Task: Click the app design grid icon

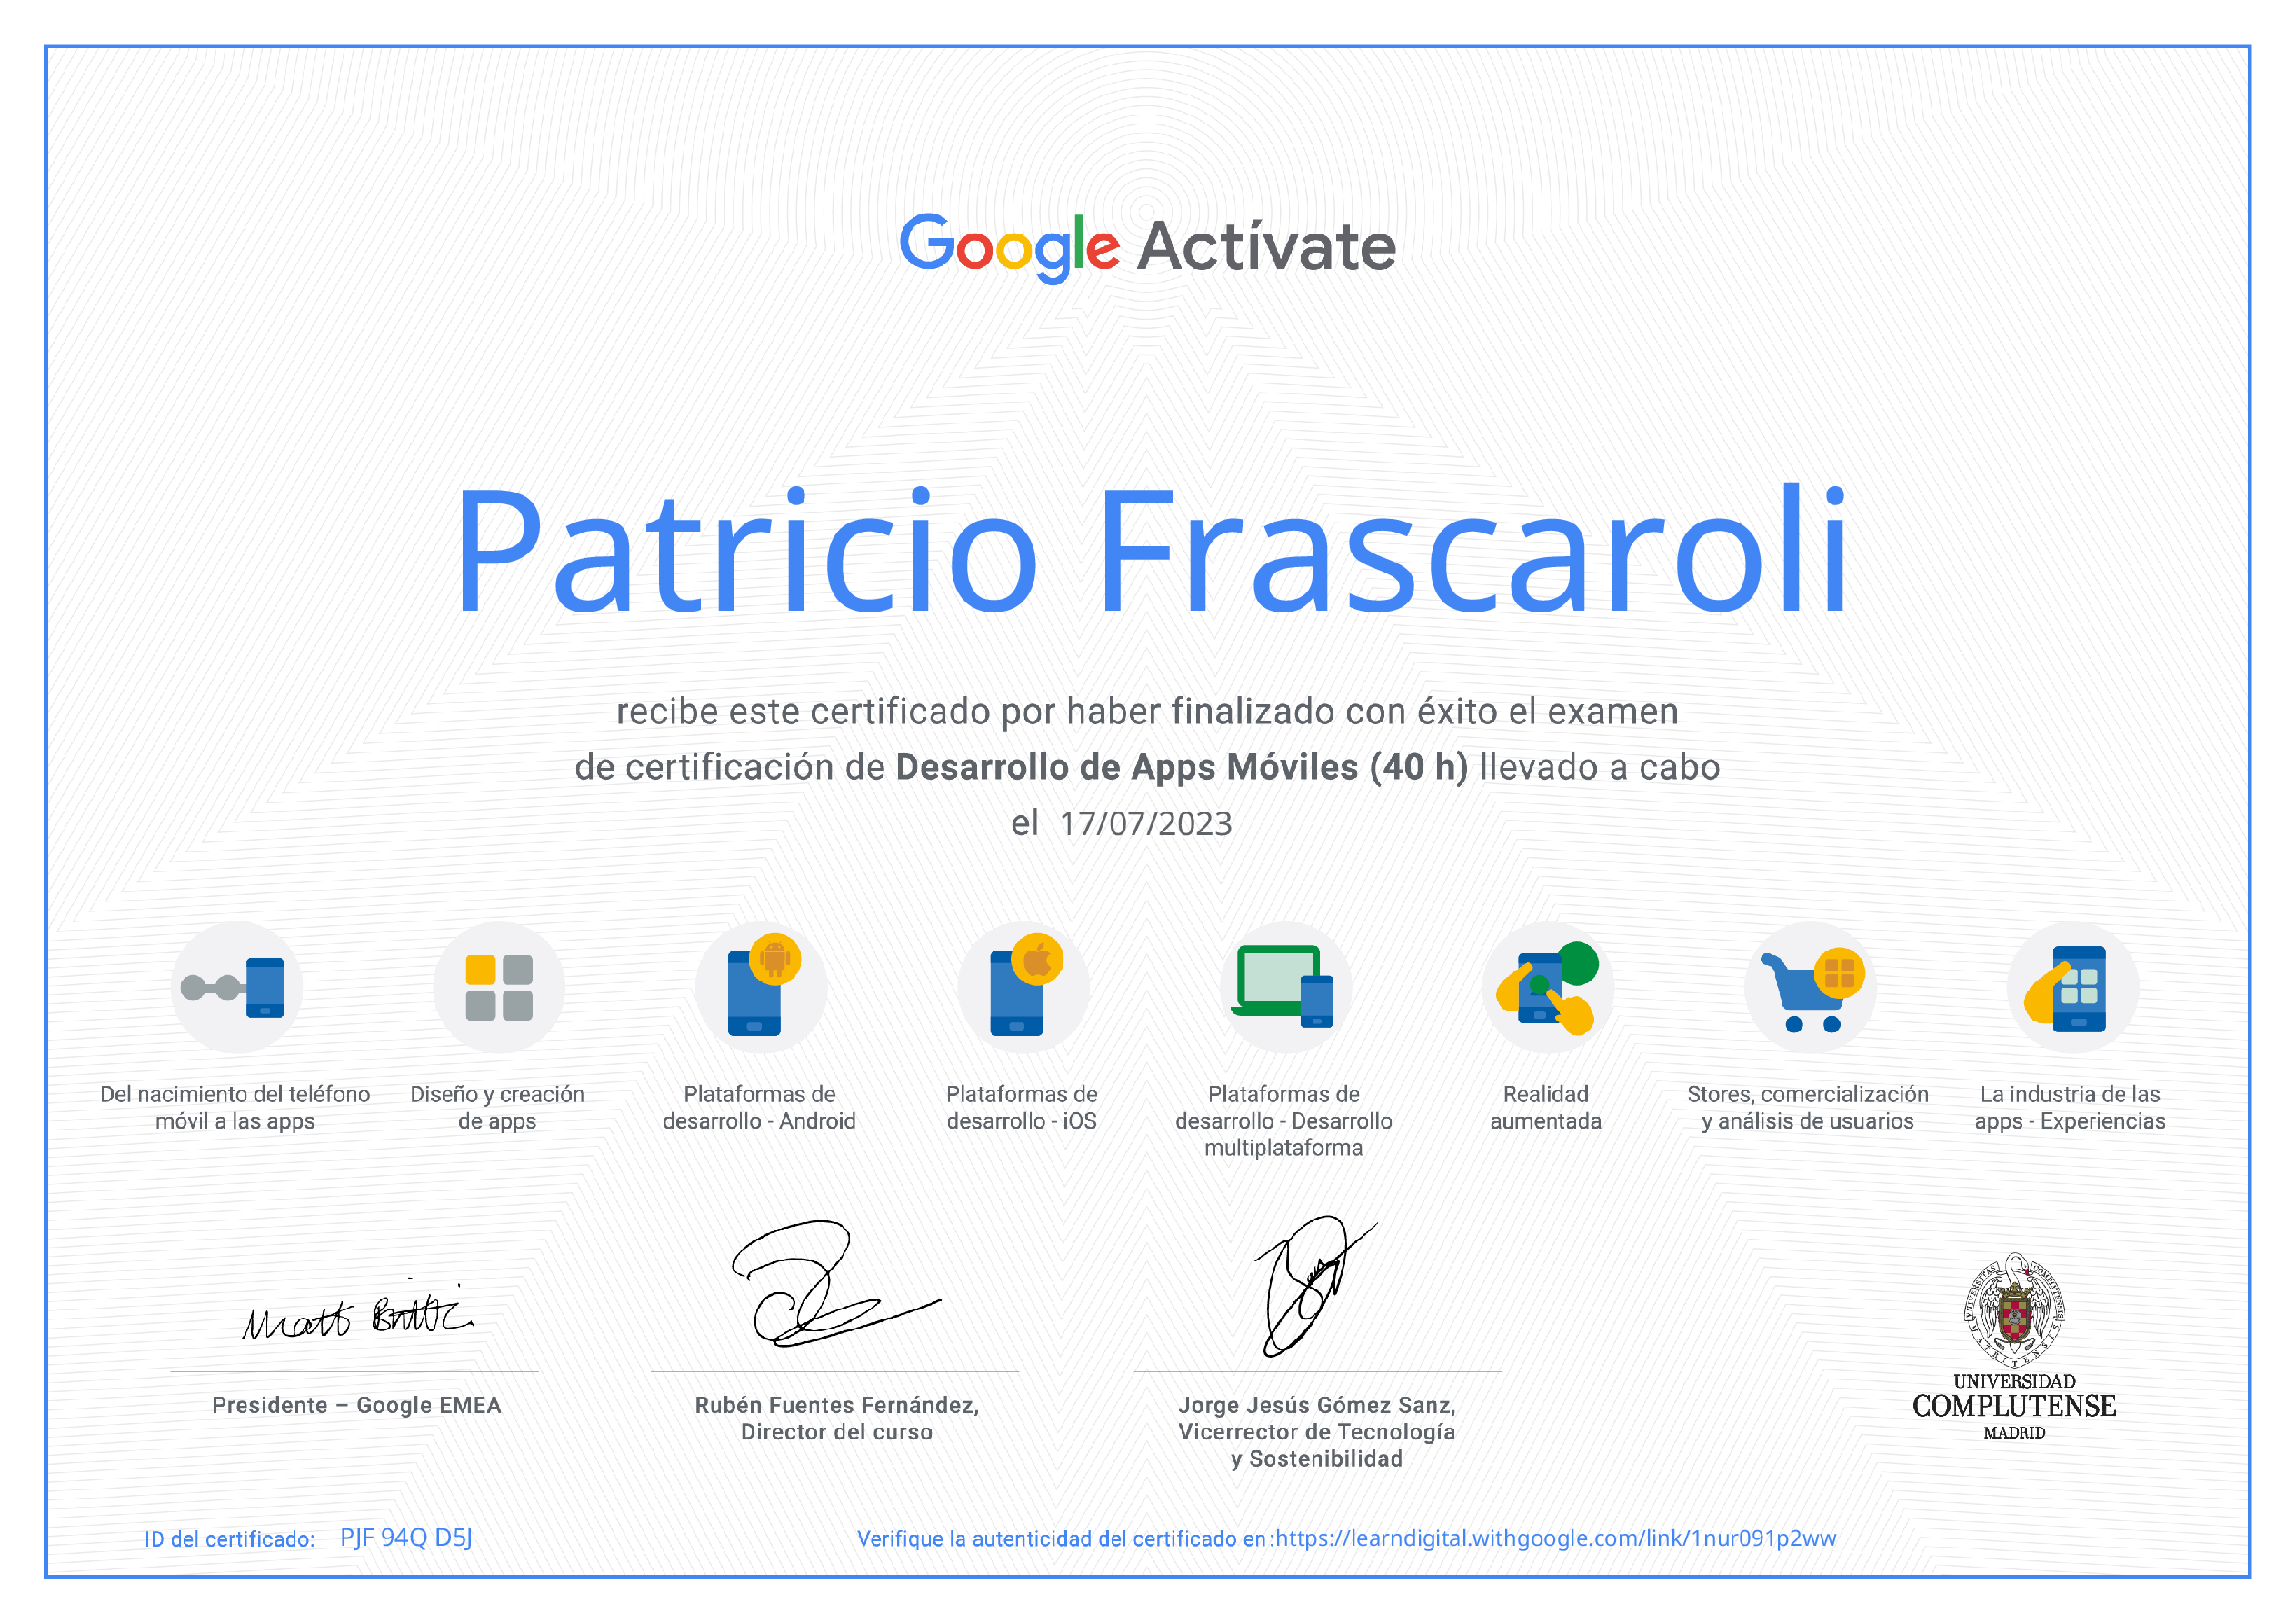Action: point(500,988)
